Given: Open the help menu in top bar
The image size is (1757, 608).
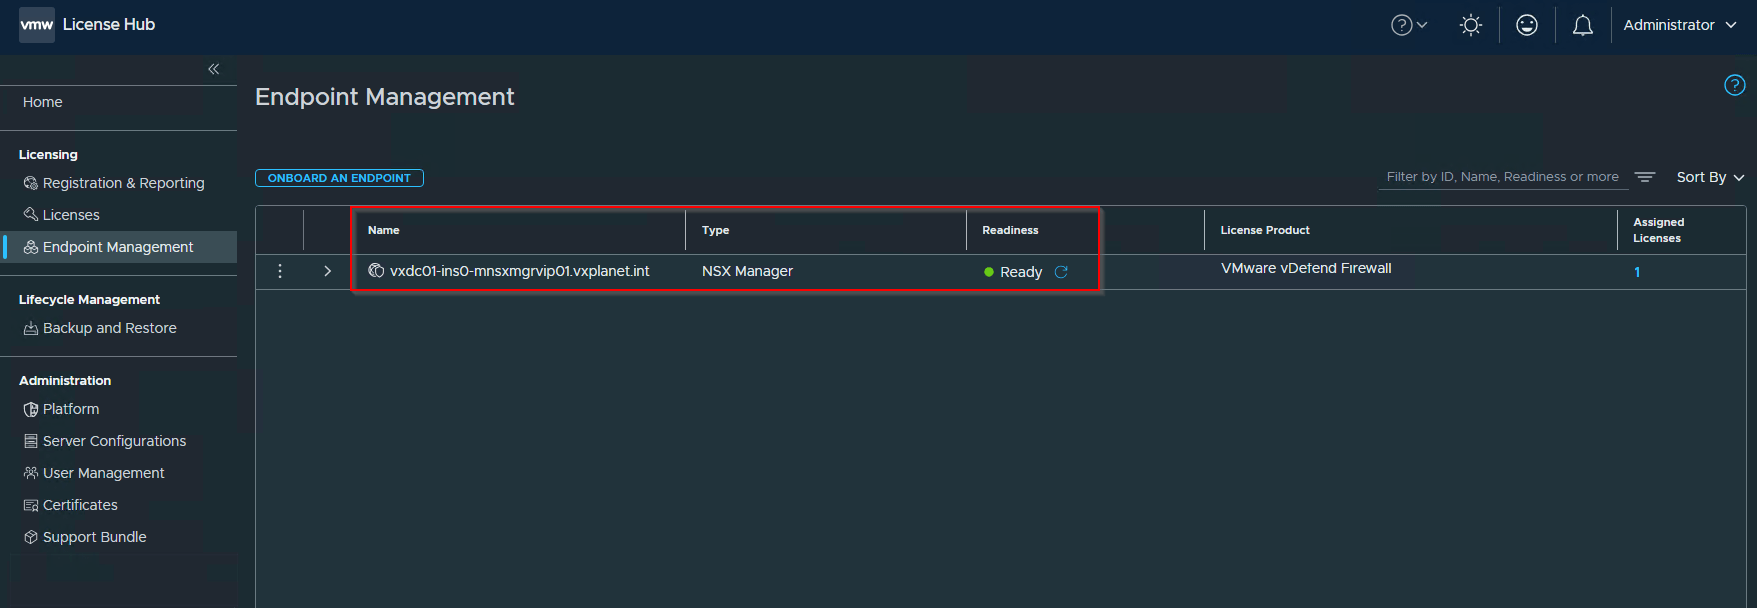Looking at the screenshot, I should (1408, 25).
